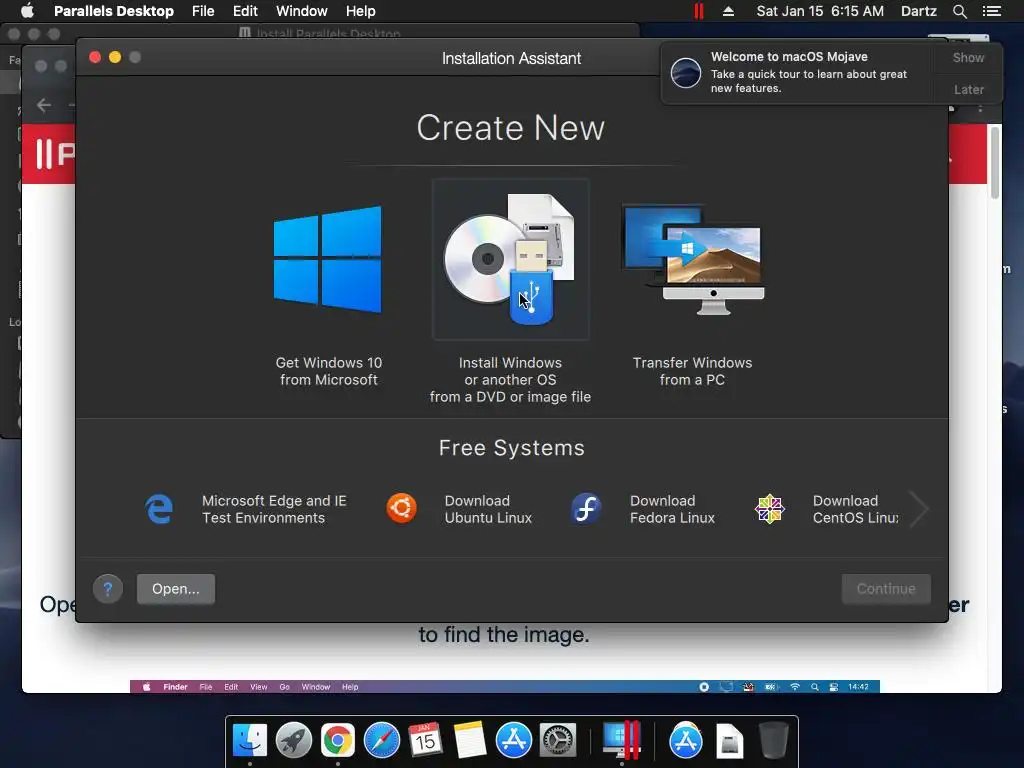Click Download CentOS Linux label

click(x=856, y=509)
